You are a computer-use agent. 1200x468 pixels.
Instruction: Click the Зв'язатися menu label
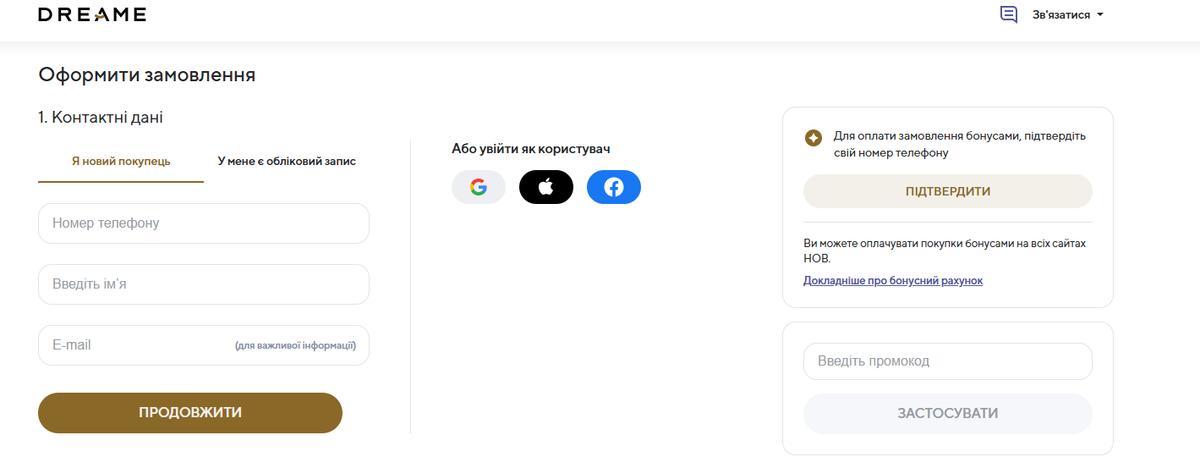1061,15
